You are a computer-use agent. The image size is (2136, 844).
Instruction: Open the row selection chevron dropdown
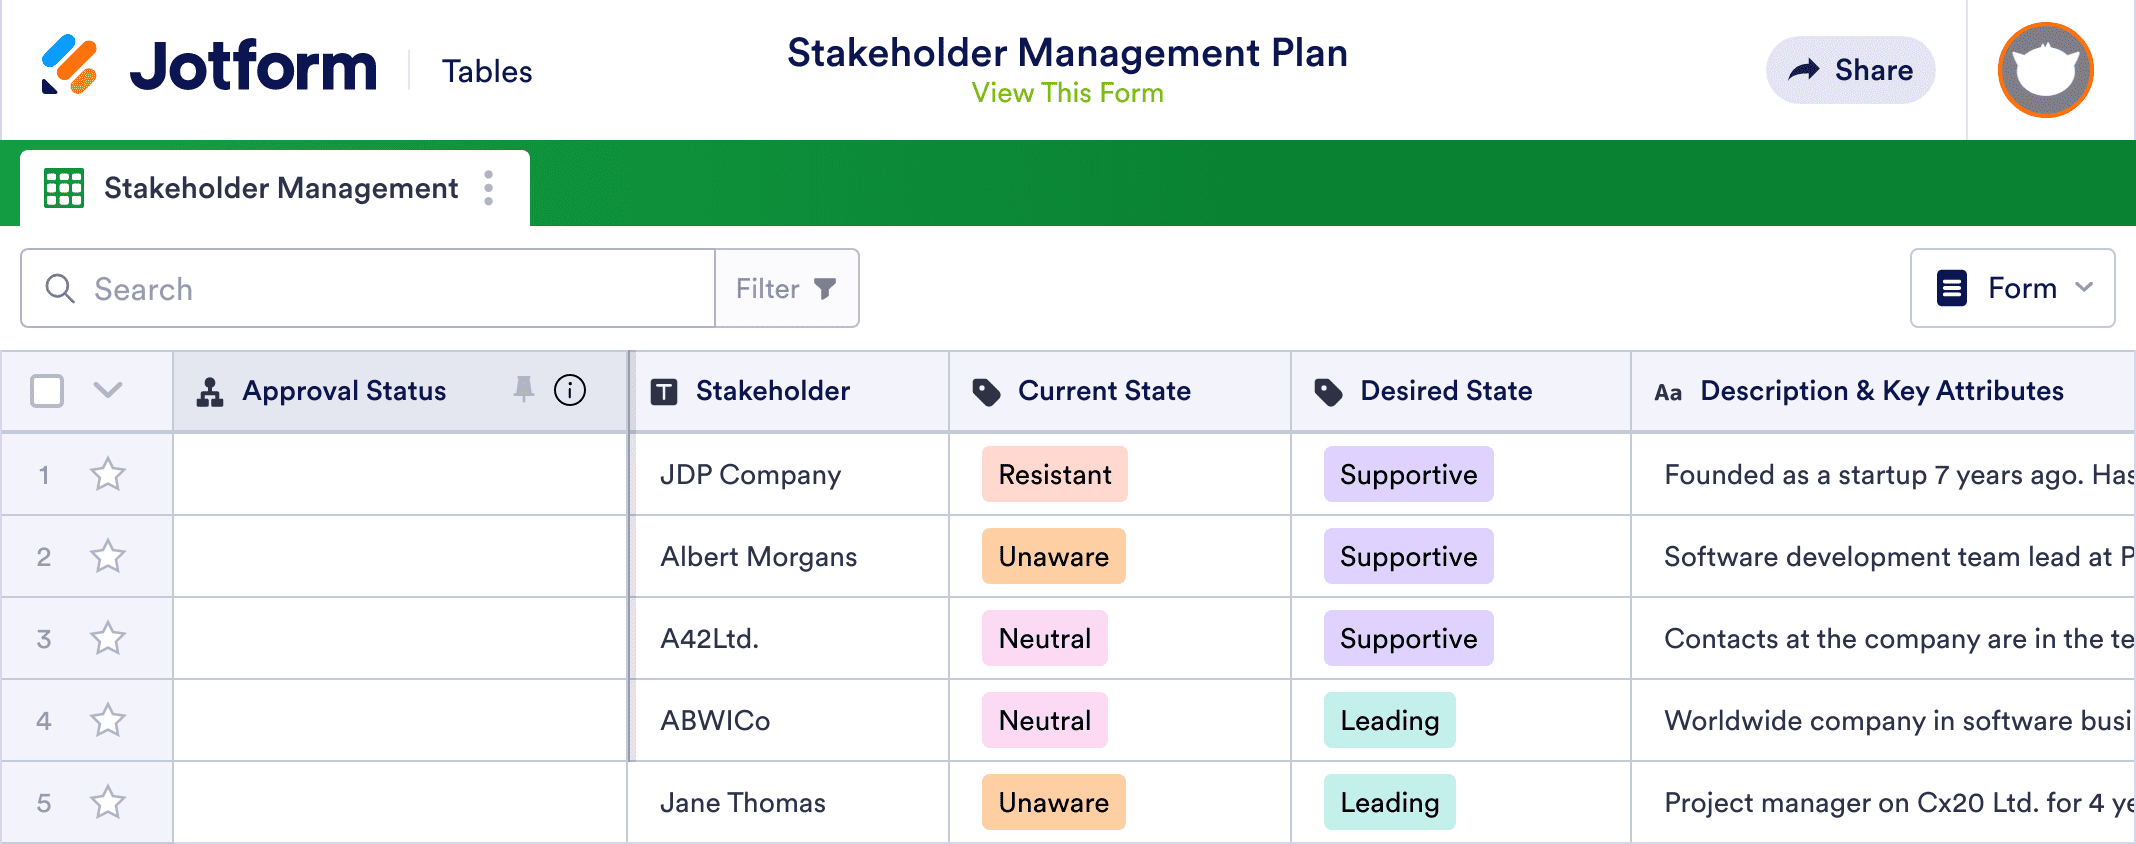[108, 390]
